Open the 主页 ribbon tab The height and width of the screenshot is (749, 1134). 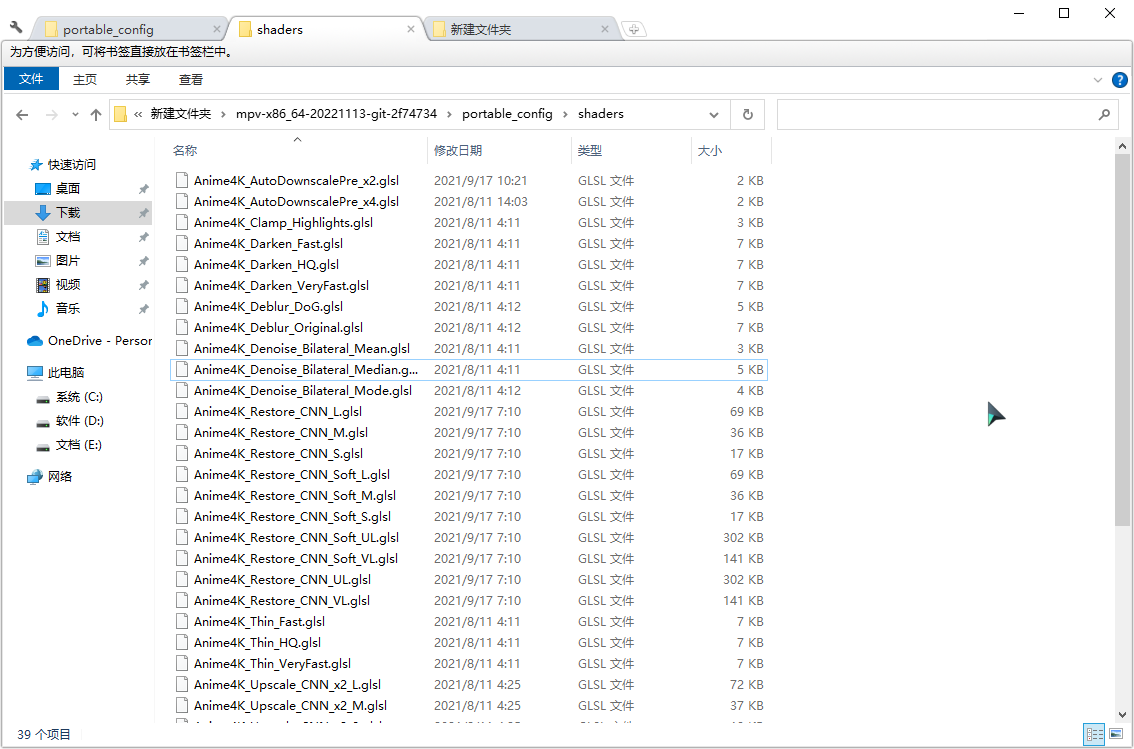[85, 80]
